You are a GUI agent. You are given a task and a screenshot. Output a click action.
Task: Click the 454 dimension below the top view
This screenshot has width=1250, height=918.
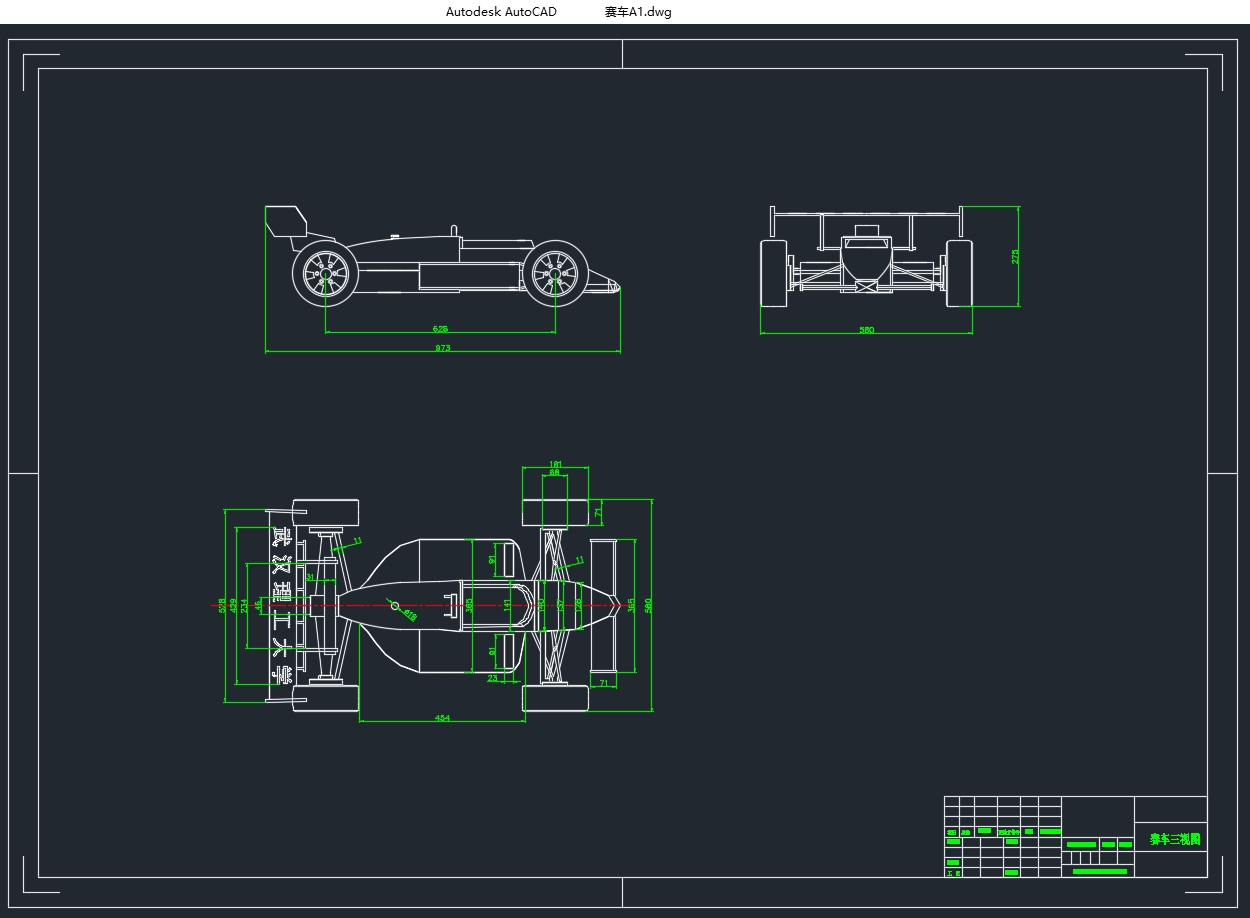point(441,717)
